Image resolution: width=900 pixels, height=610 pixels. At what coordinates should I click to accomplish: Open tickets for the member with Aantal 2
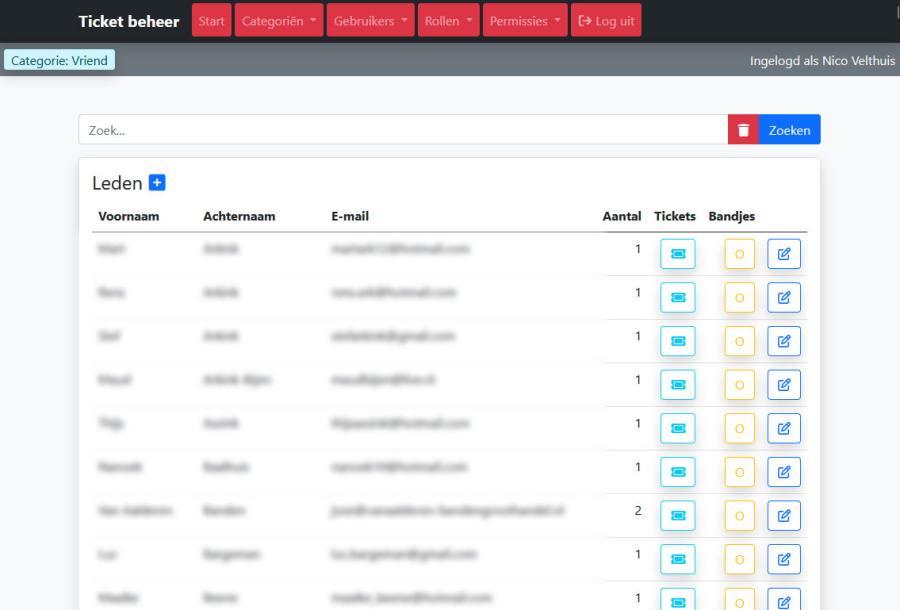point(677,516)
